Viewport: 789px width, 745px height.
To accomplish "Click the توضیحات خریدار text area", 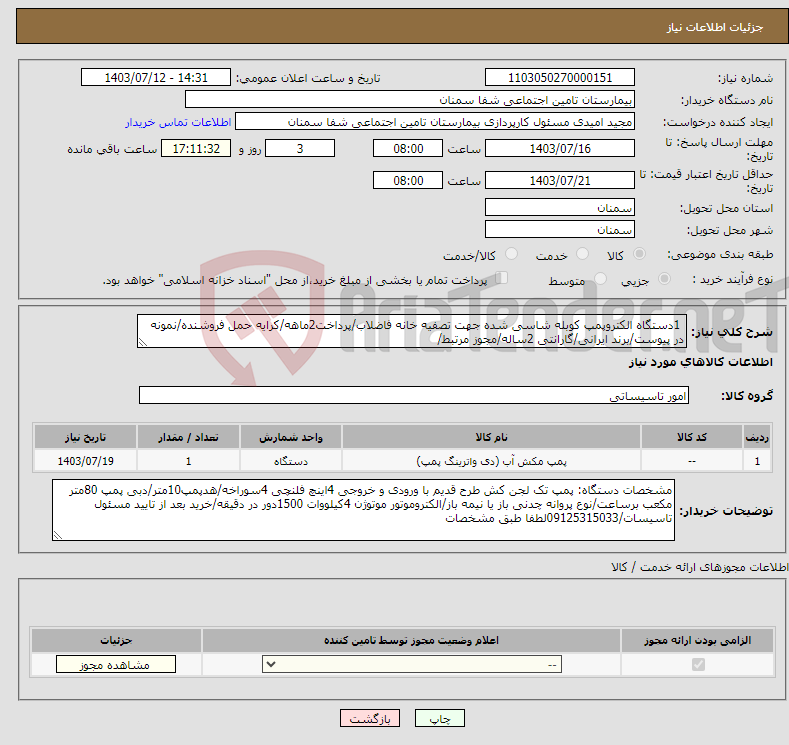I will point(363,510).
